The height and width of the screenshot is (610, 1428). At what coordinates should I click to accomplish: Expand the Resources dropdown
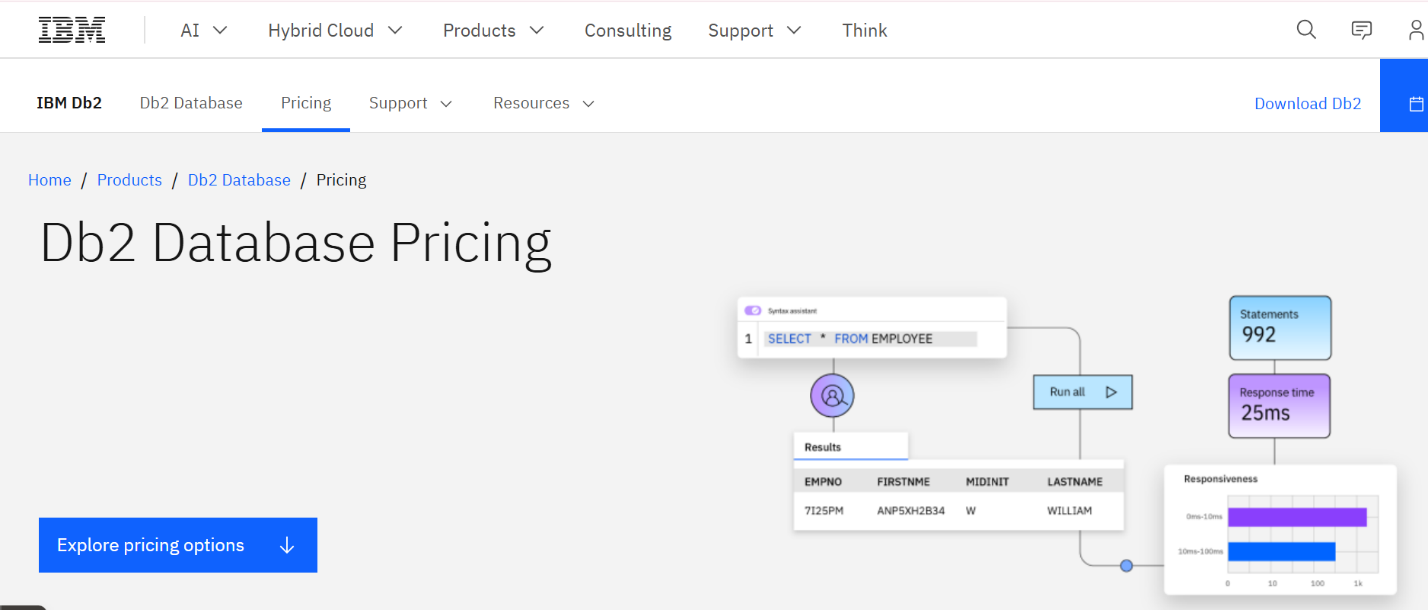click(544, 103)
